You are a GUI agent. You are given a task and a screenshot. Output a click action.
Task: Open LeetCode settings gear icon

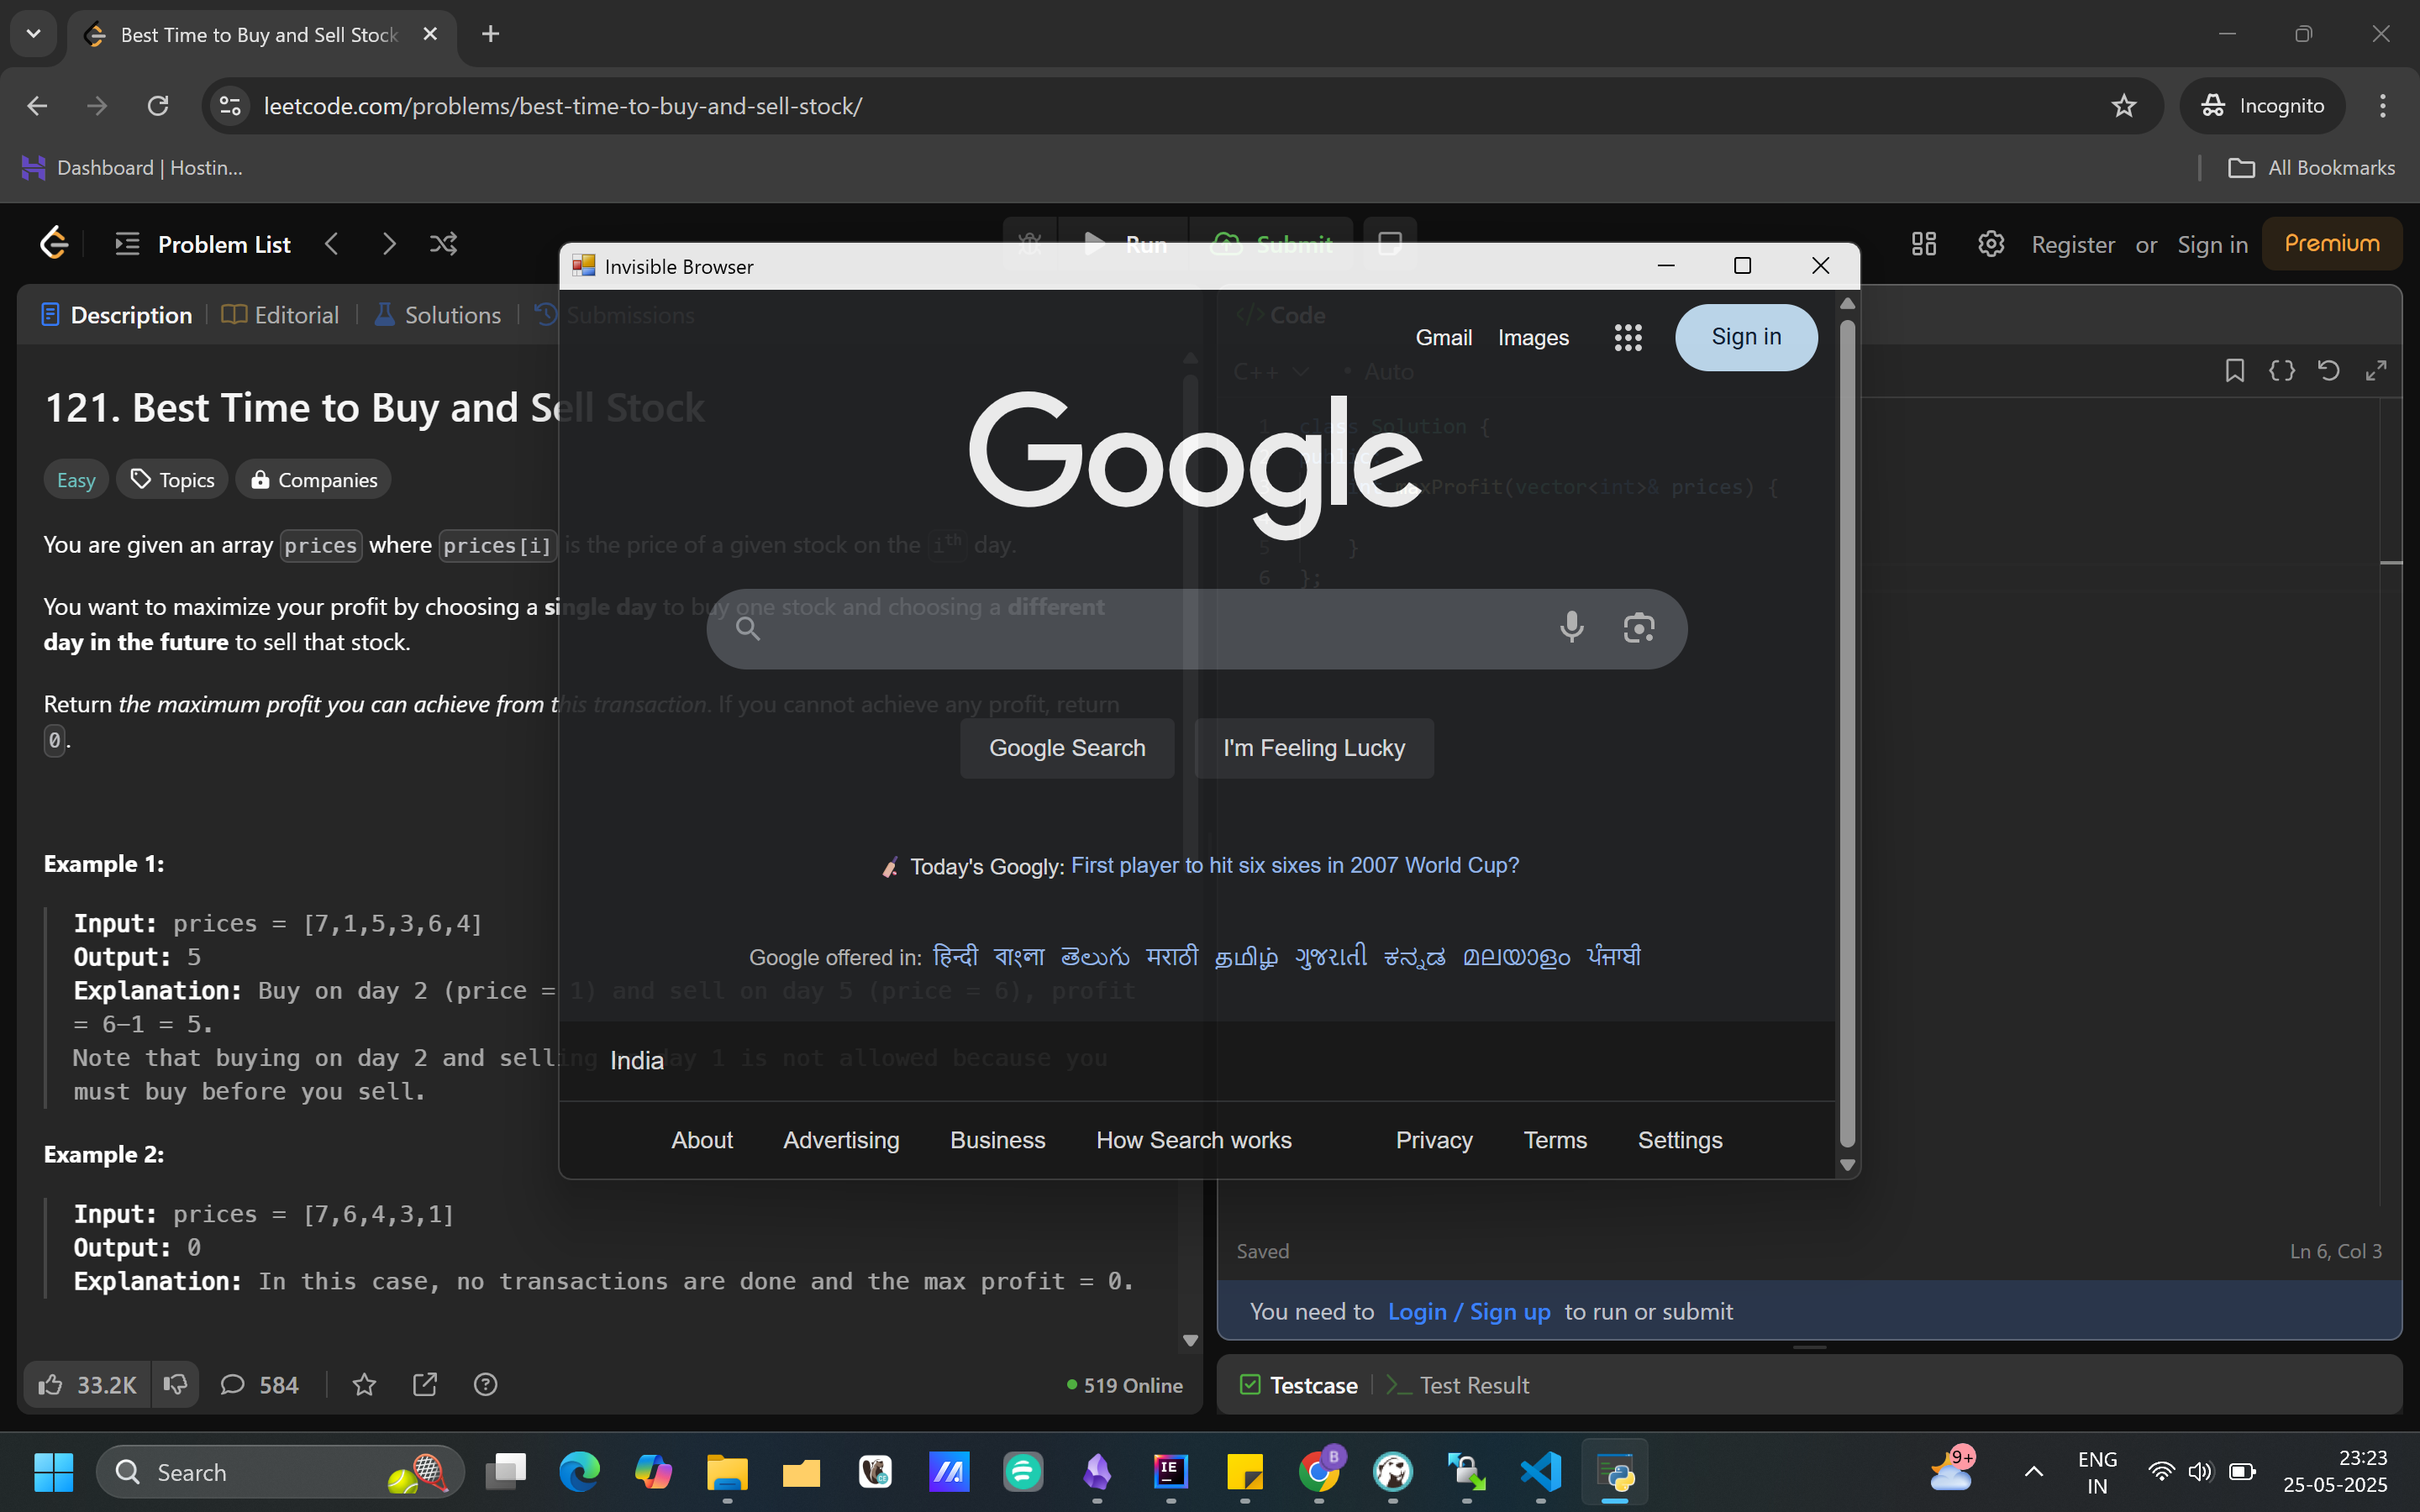click(x=1990, y=244)
